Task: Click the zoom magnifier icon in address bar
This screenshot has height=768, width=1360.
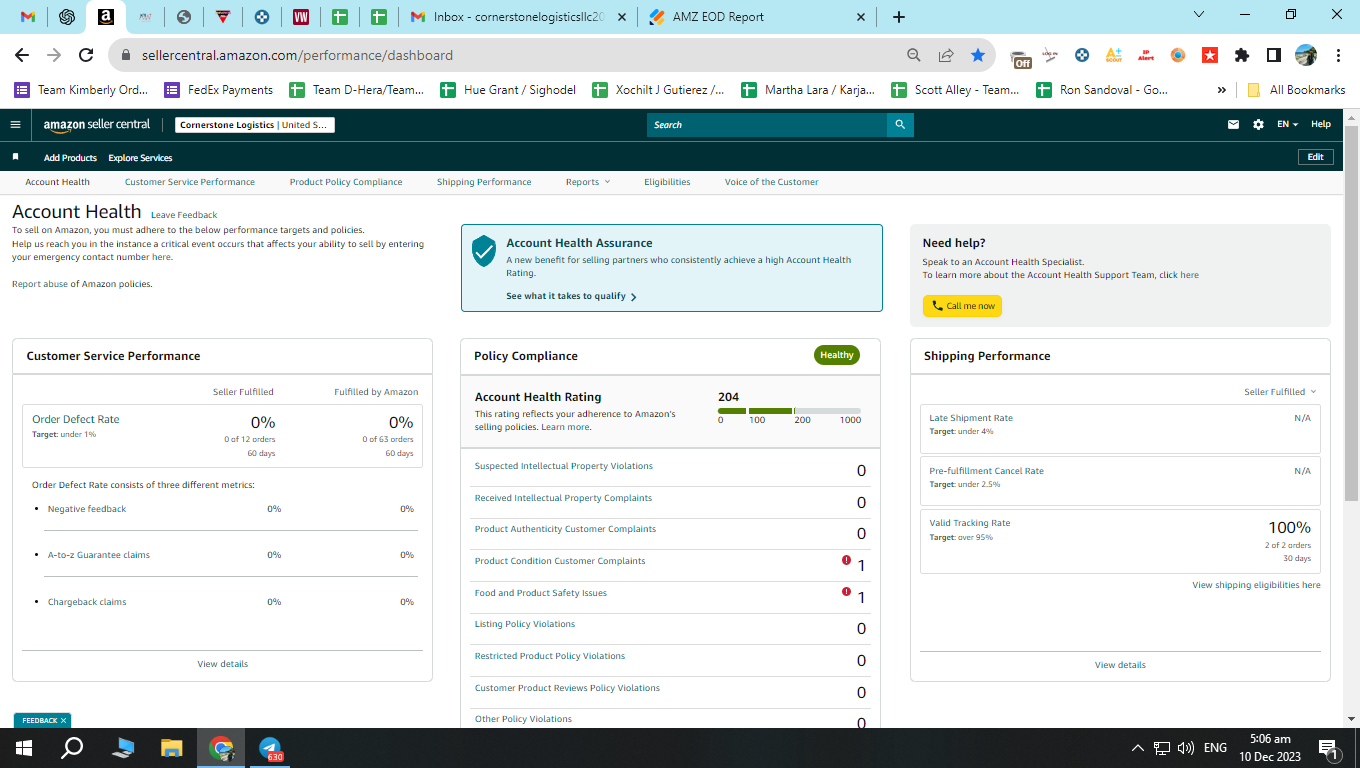Action: click(914, 55)
